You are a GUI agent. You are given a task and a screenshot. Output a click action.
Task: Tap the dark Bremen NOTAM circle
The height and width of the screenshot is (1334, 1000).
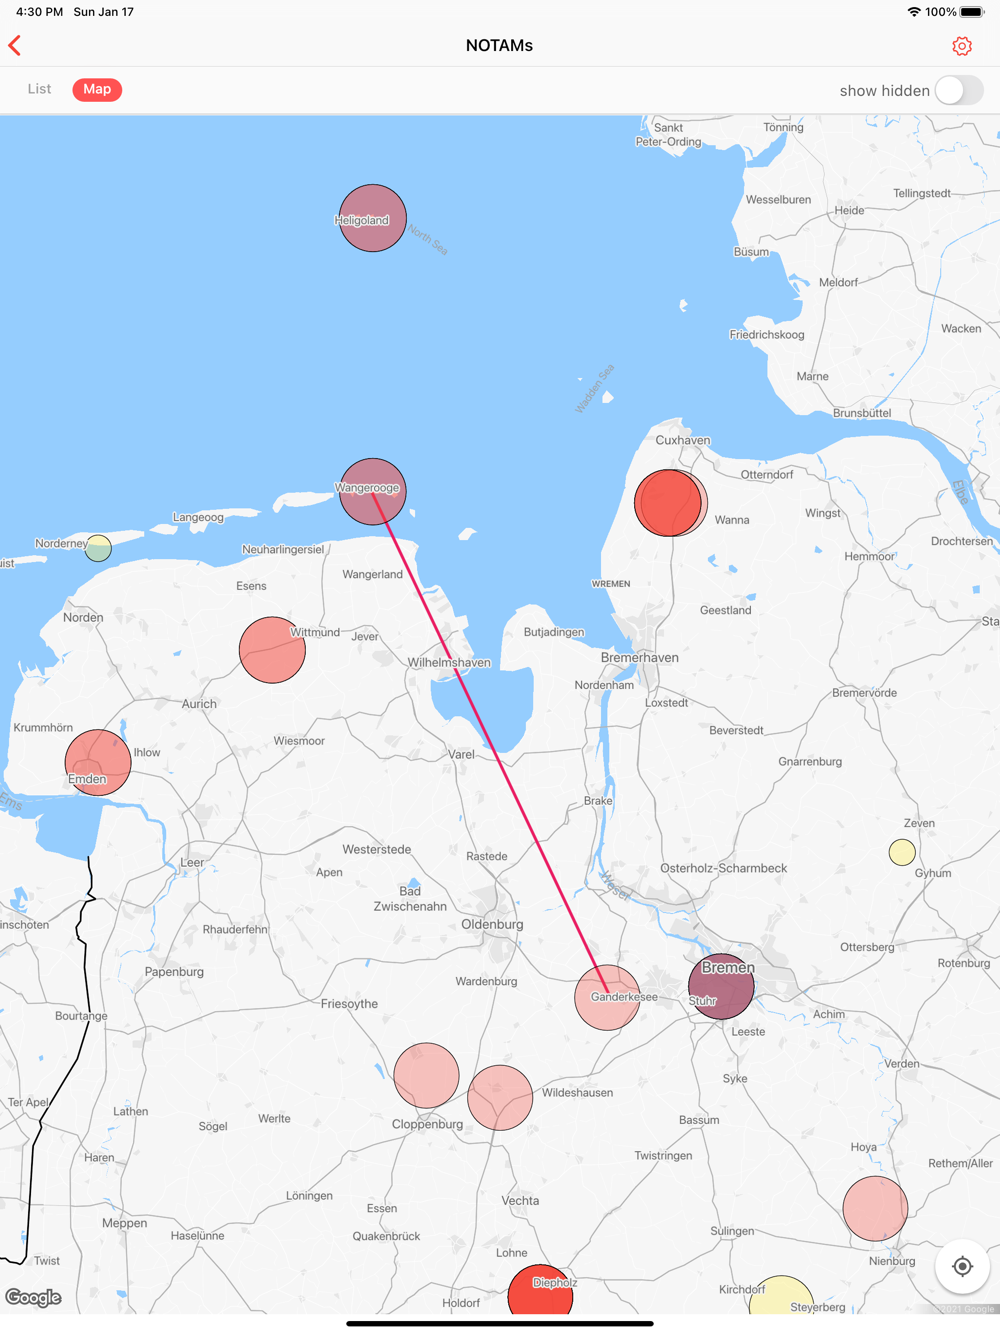pos(721,986)
